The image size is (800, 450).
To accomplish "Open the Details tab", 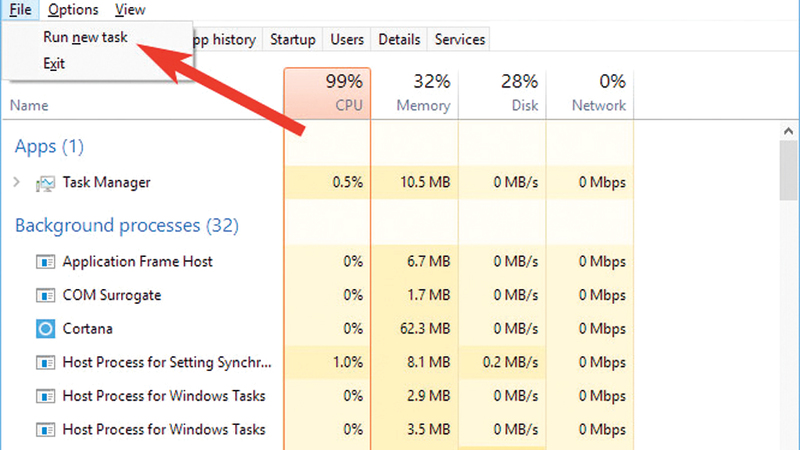I will click(399, 40).
